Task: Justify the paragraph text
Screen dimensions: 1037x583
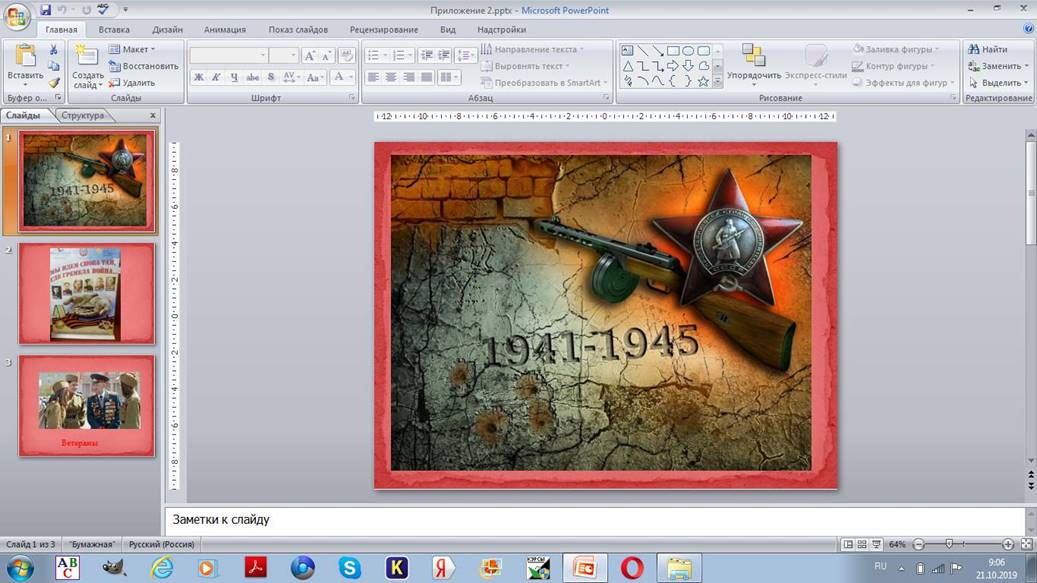Action: pyautogui.click(x=427, y=77)
